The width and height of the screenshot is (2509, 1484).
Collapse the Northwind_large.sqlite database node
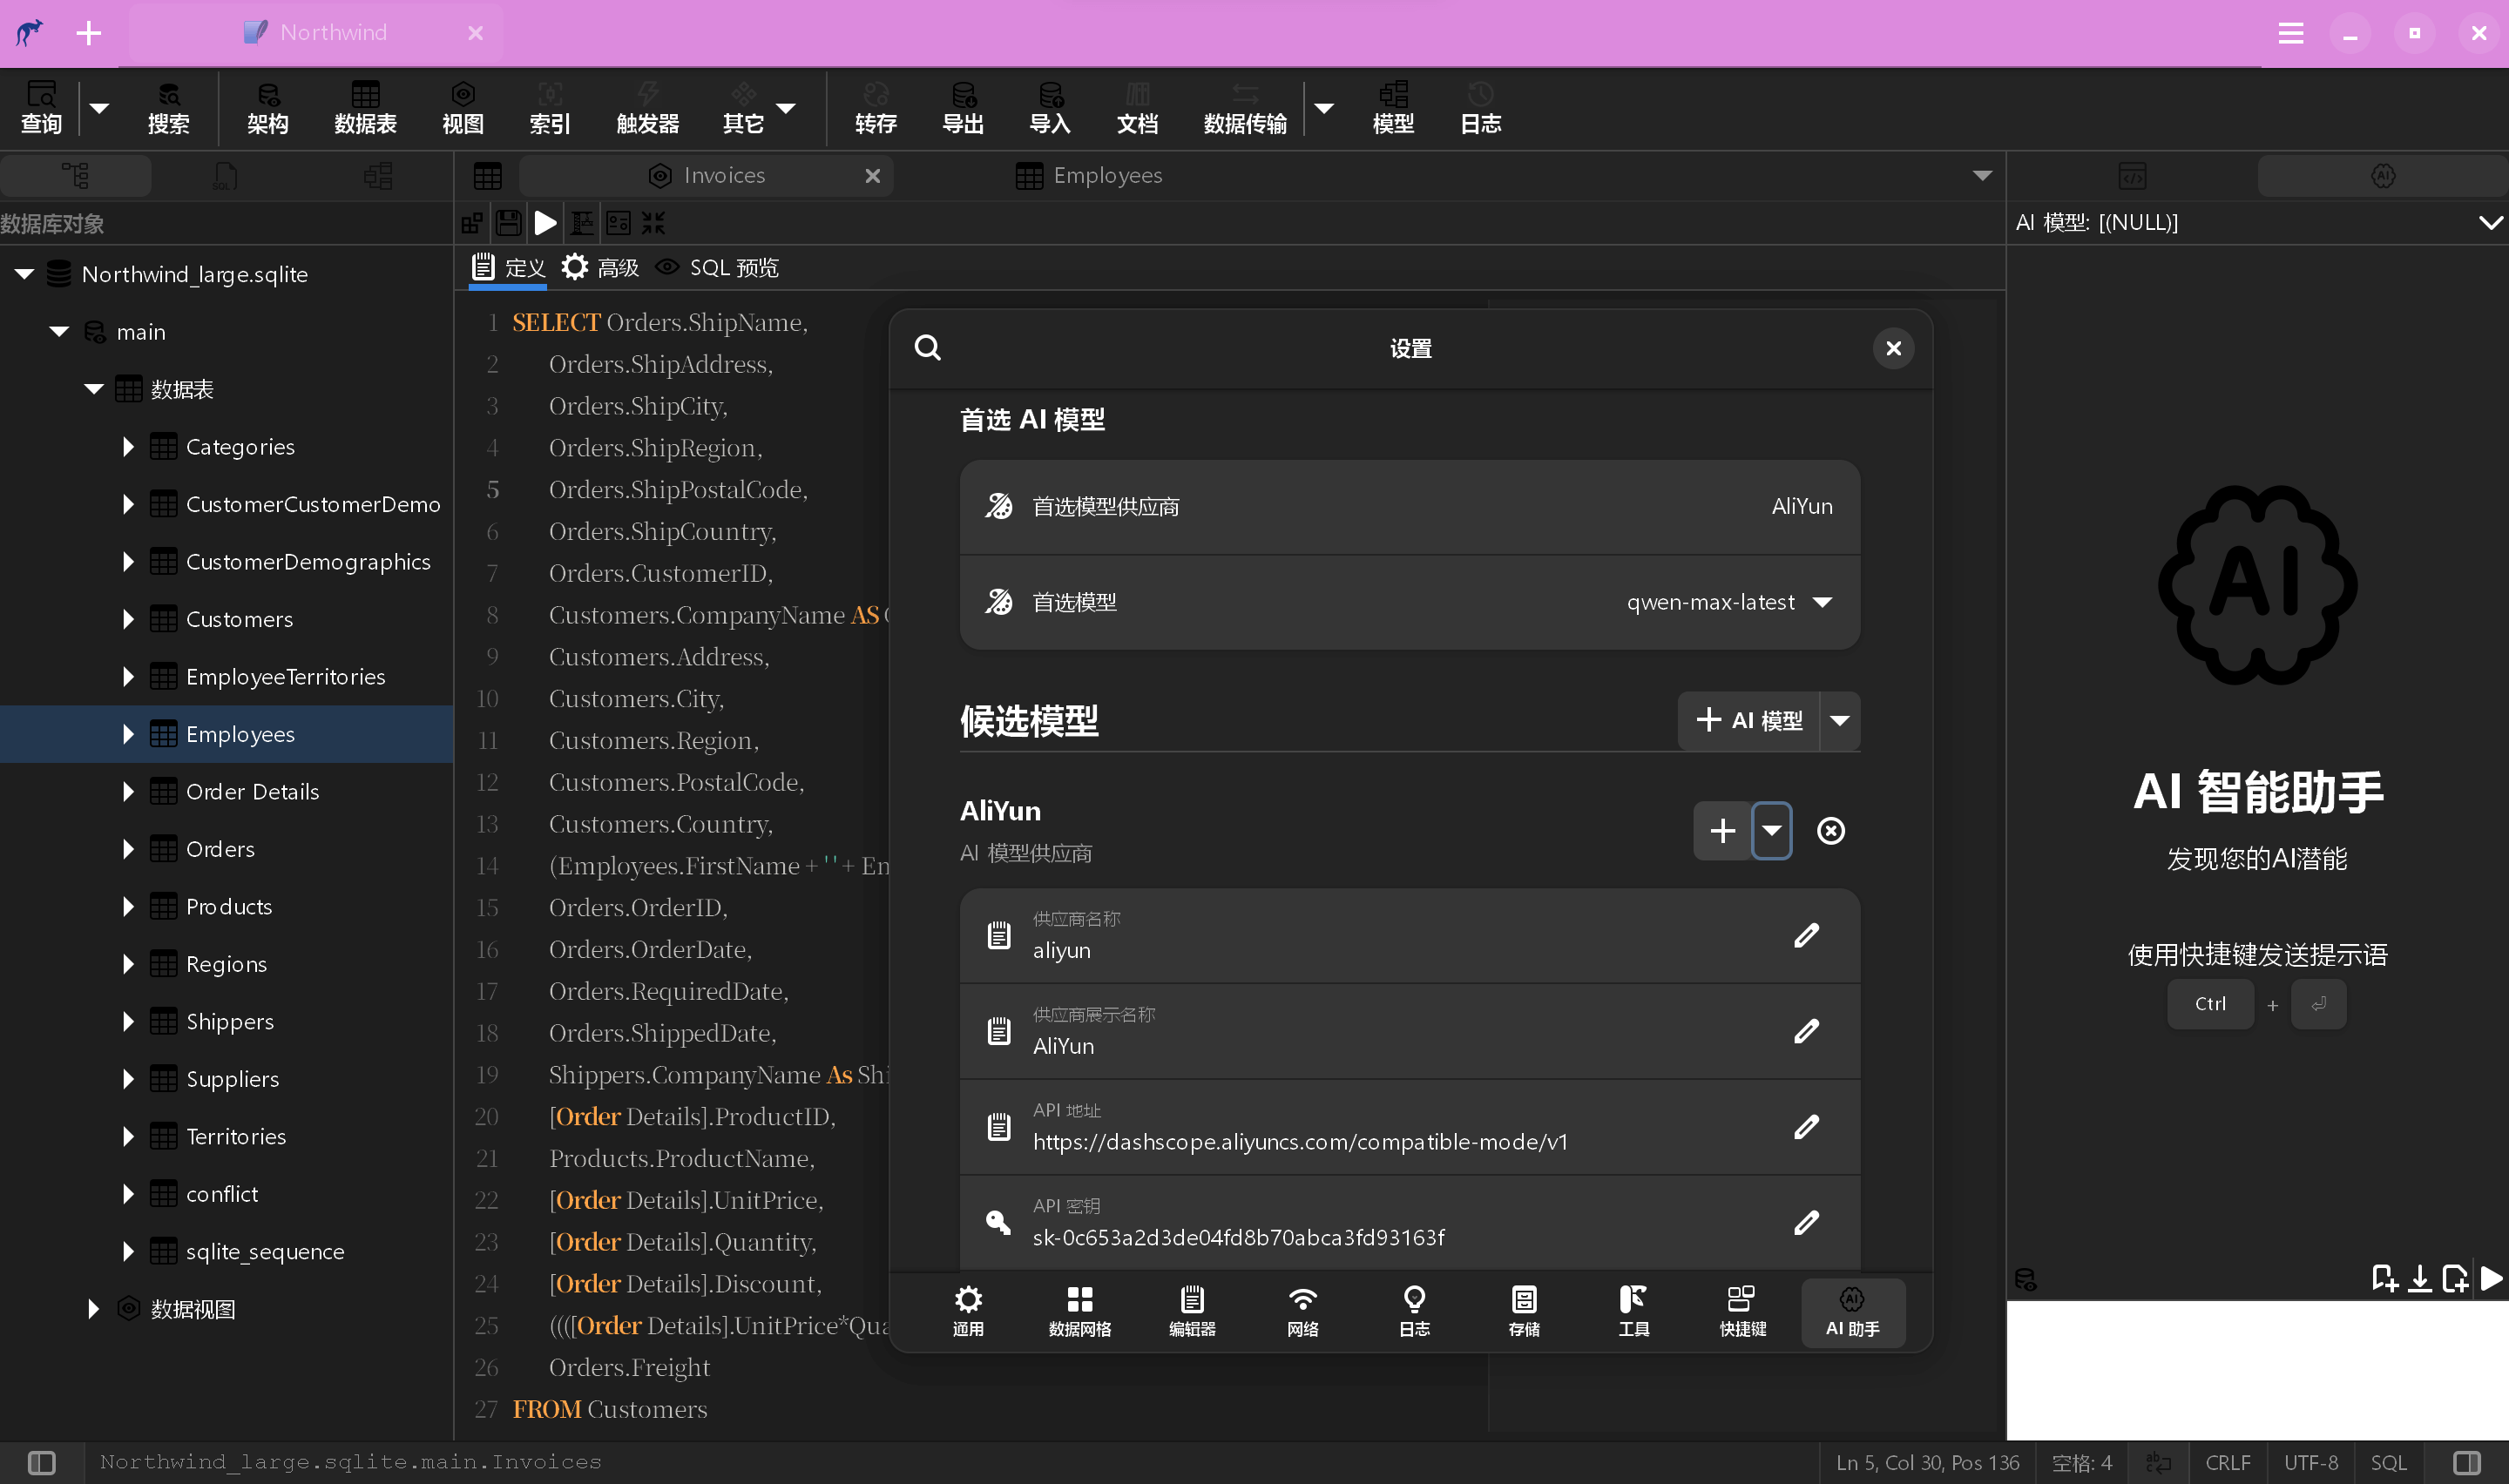(x=24, y=274)
